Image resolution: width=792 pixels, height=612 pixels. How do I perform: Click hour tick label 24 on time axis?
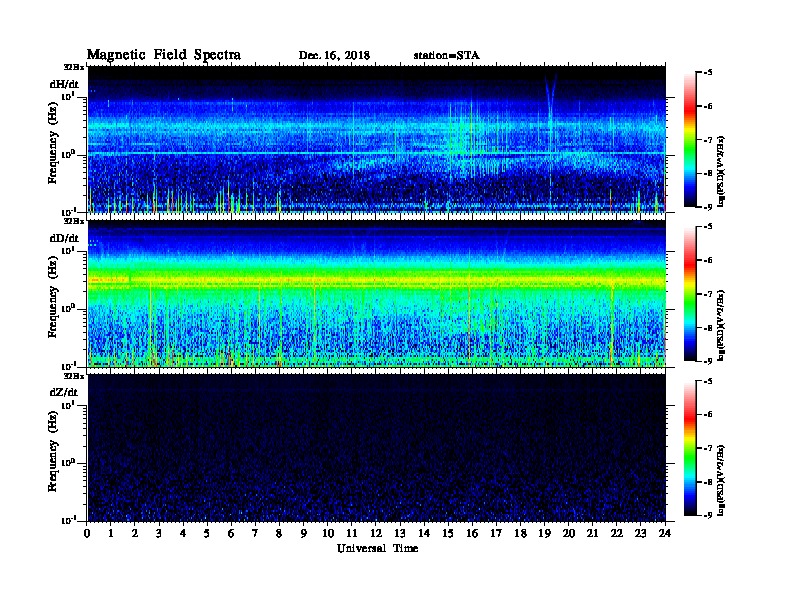665,533
